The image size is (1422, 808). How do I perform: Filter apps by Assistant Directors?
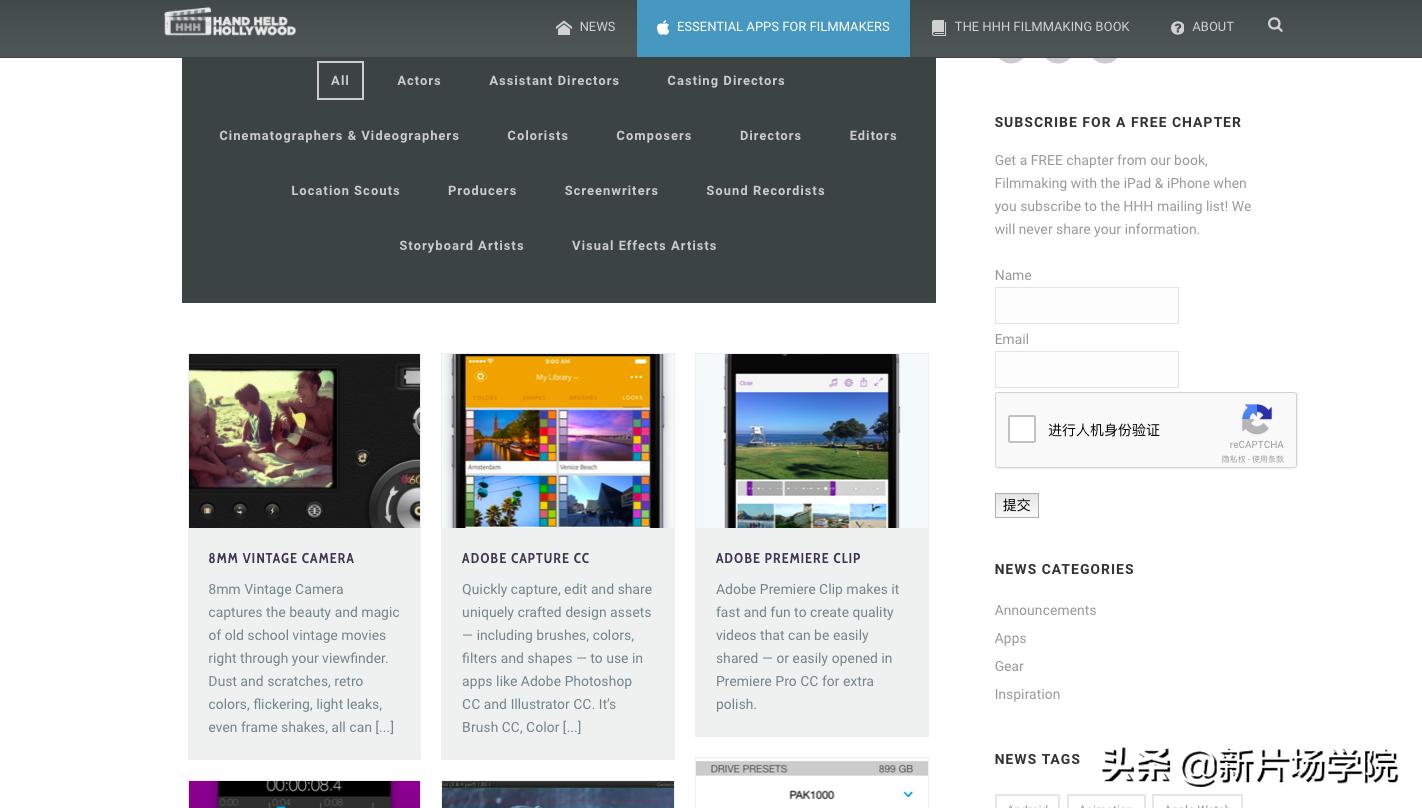(554, 81)
